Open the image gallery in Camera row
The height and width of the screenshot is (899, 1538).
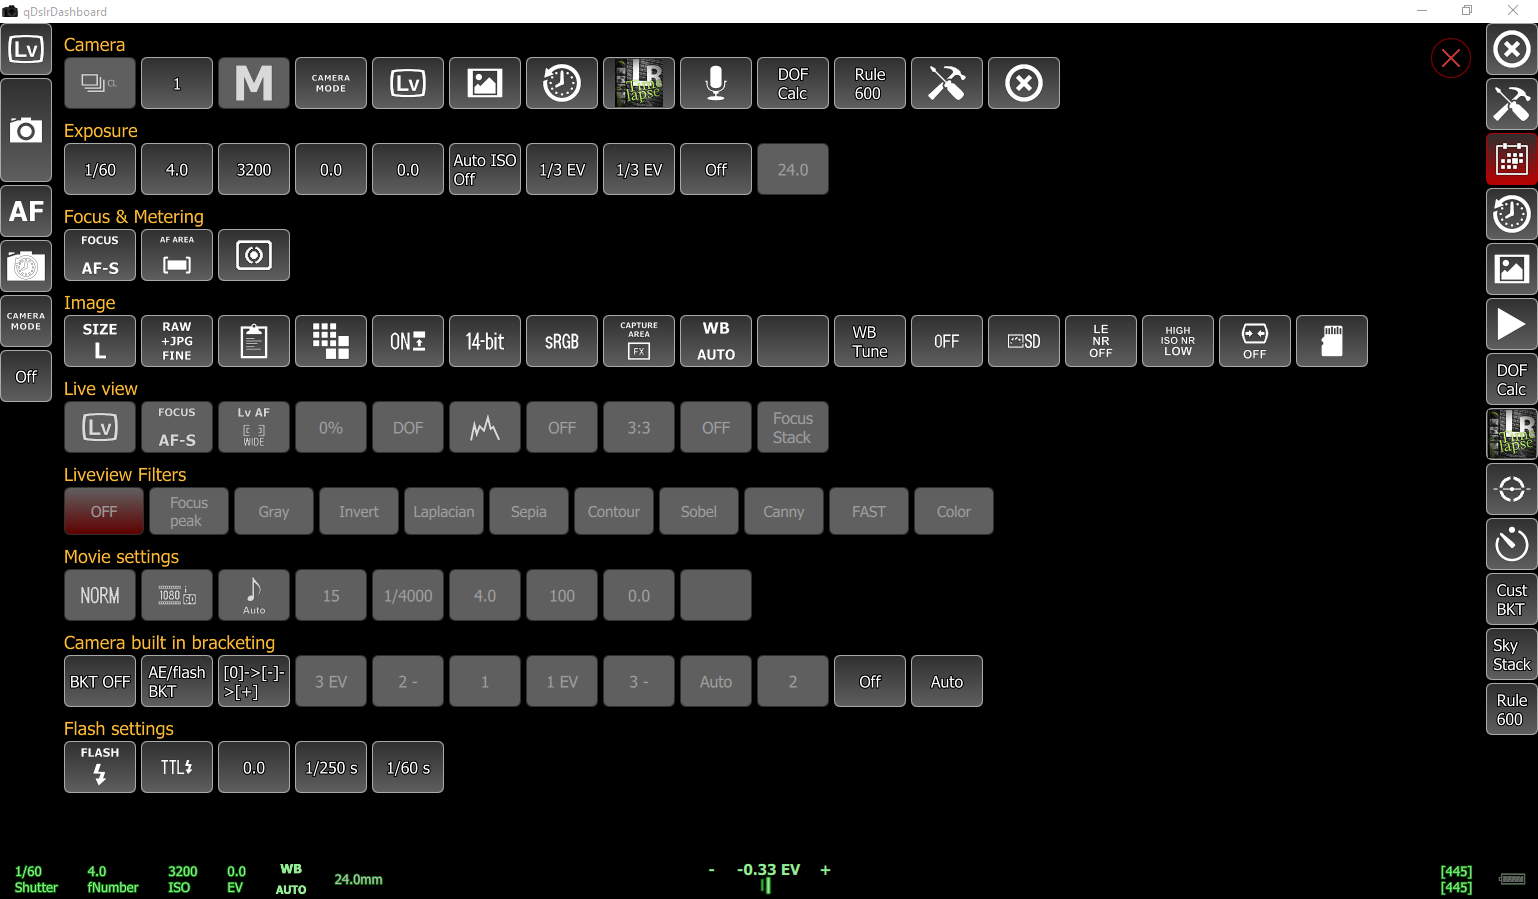(x=485, y=83)
